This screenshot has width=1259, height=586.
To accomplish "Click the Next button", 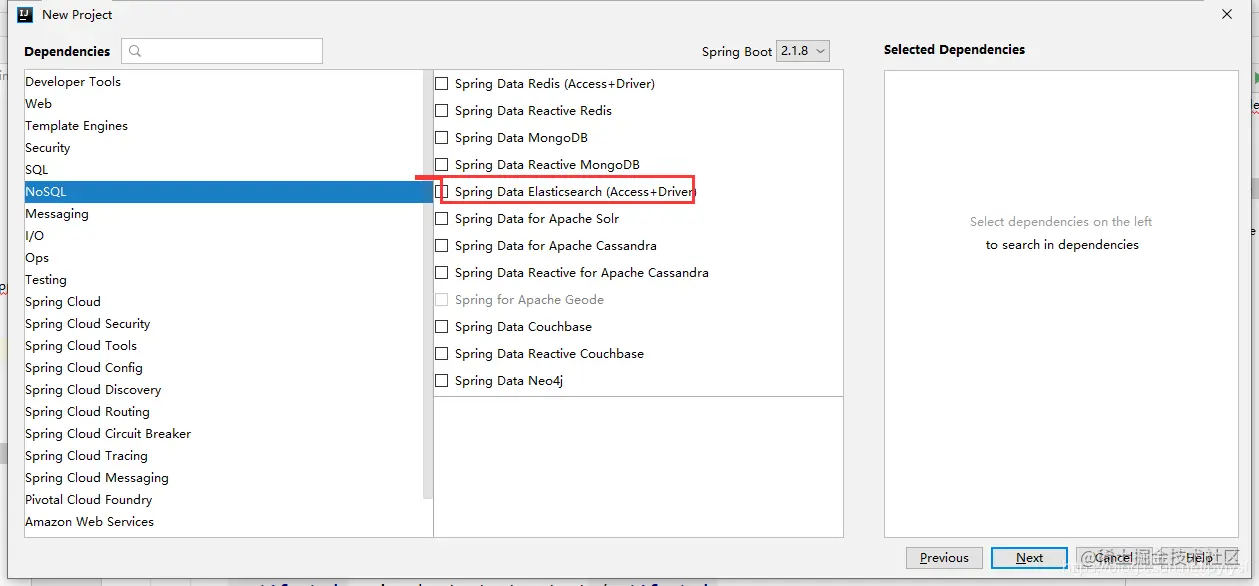I will (1029, 558).
